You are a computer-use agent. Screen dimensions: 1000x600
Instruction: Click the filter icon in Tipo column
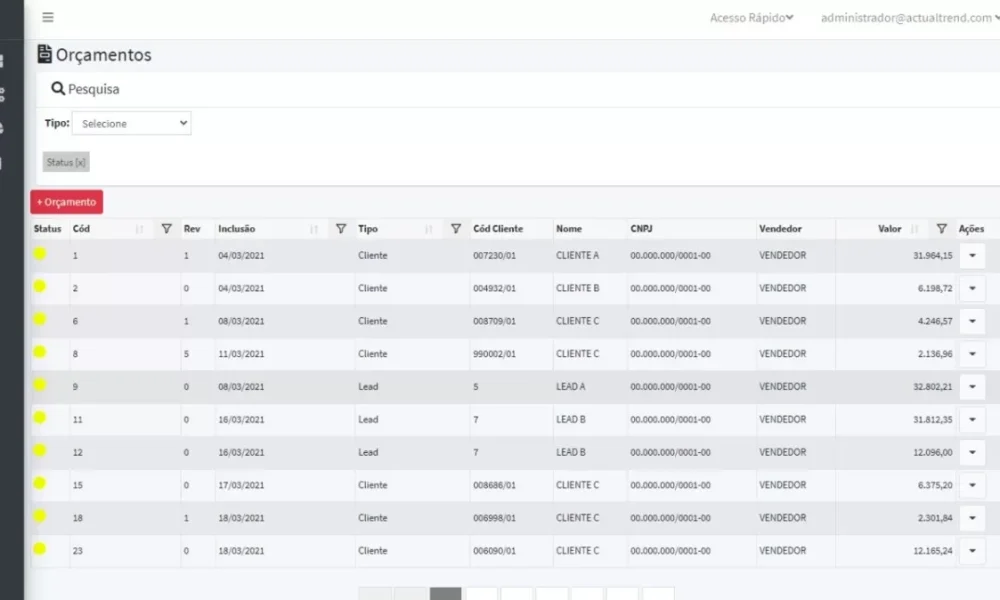pyautogui.click(x=456, y=228)
